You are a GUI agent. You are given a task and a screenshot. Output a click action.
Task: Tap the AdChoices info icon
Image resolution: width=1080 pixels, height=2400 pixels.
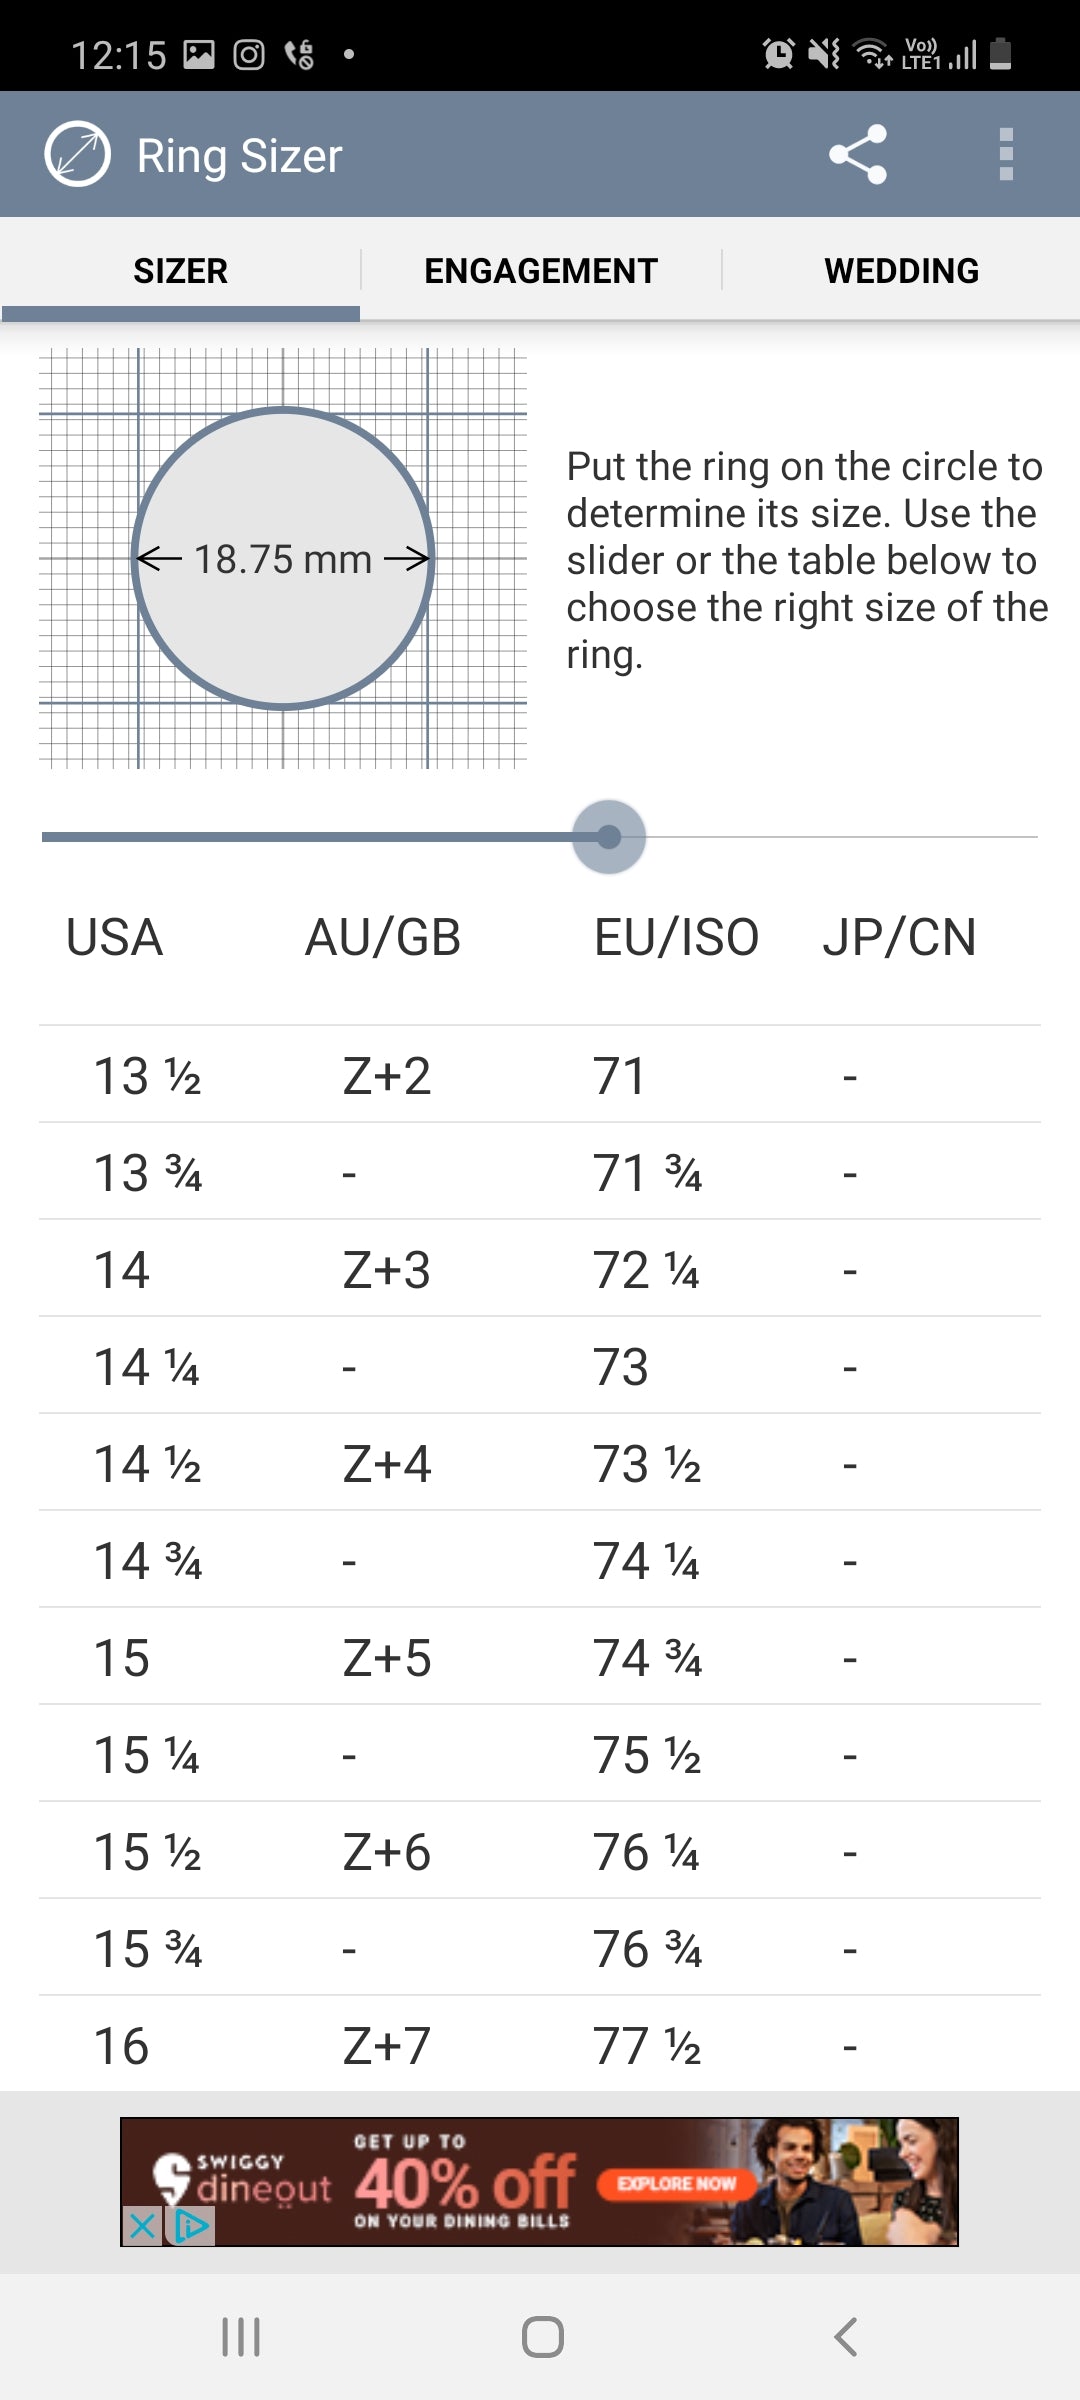pos(190,2226)
